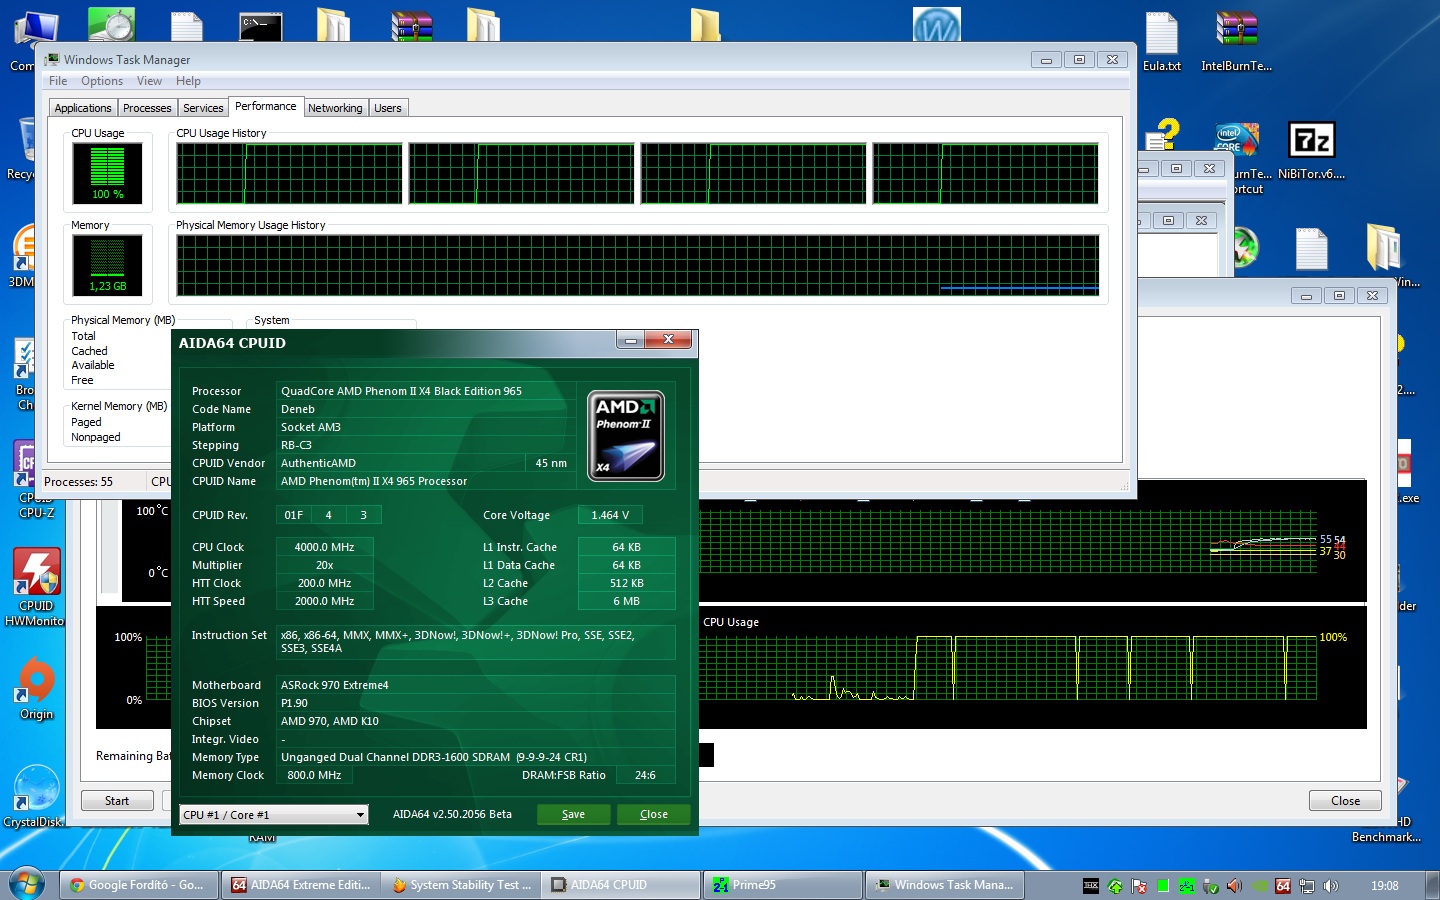
Task: Click the Physical Memory Usage History graph
Action: point(638,266)
